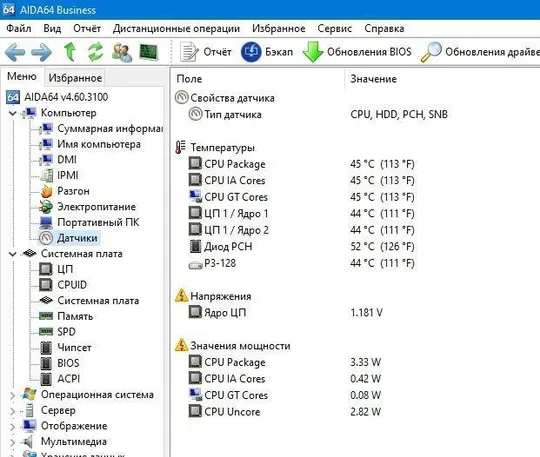
Task: Open the green monitor diagnostics icon
Action: pos(148,52)
